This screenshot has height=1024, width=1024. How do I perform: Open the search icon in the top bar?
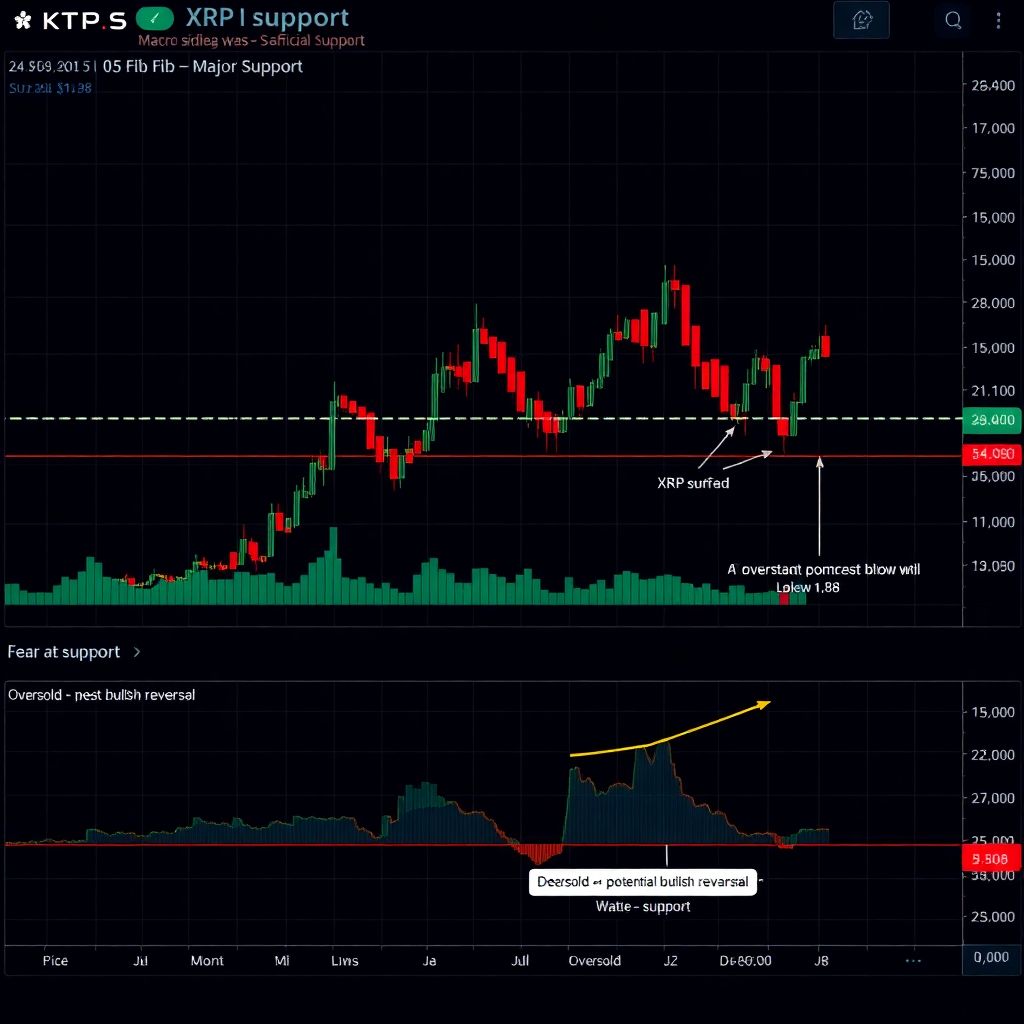tap(952, 19)
